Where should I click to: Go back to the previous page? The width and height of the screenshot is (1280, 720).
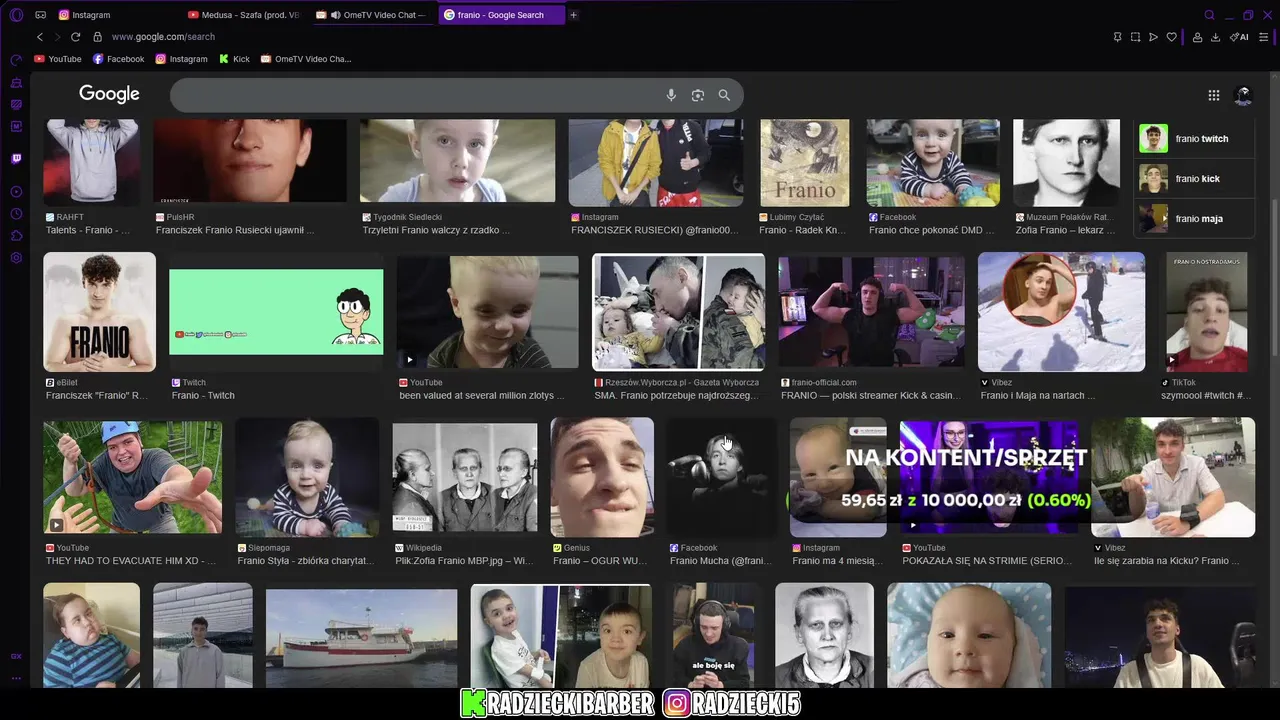[40, 37]
